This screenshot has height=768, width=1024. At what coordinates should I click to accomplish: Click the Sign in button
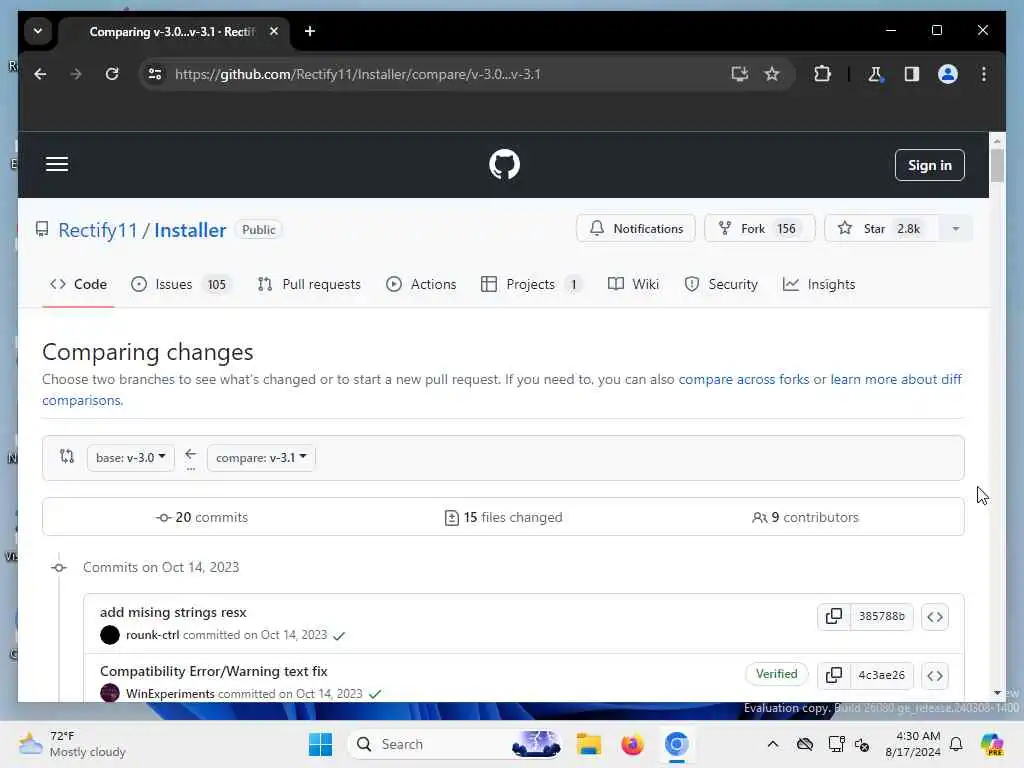pos(929,165)
